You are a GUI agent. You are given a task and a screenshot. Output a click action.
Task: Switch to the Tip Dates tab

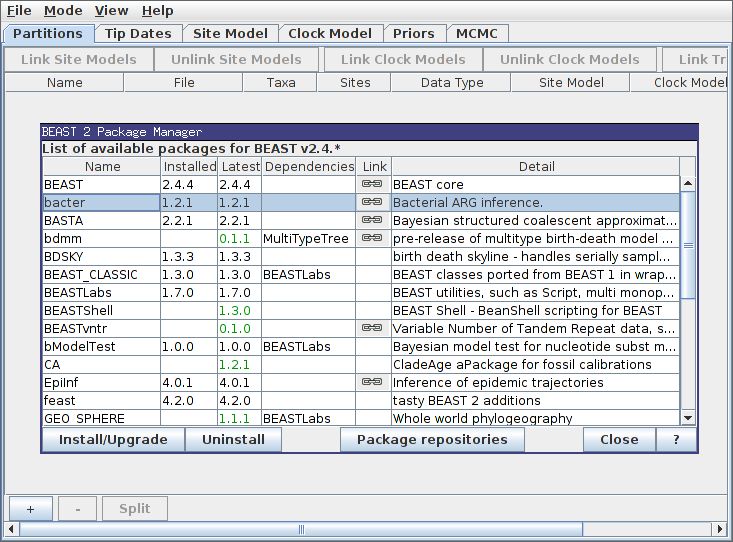[138, 34]
